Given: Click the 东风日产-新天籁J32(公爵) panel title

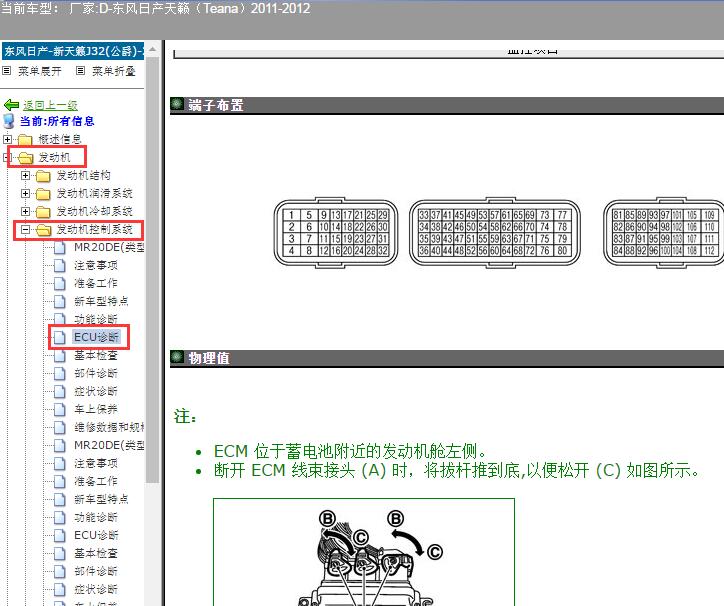Looking at the screenshot, I should [x=73, y=51].
